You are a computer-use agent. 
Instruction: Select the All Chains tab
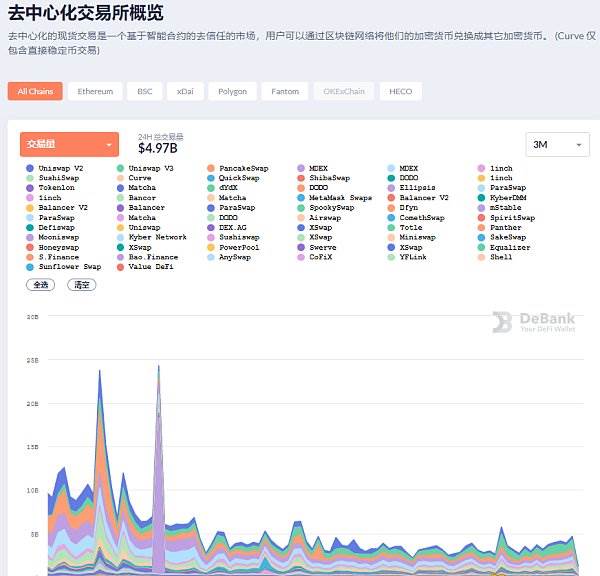click(x=35, y=91)
